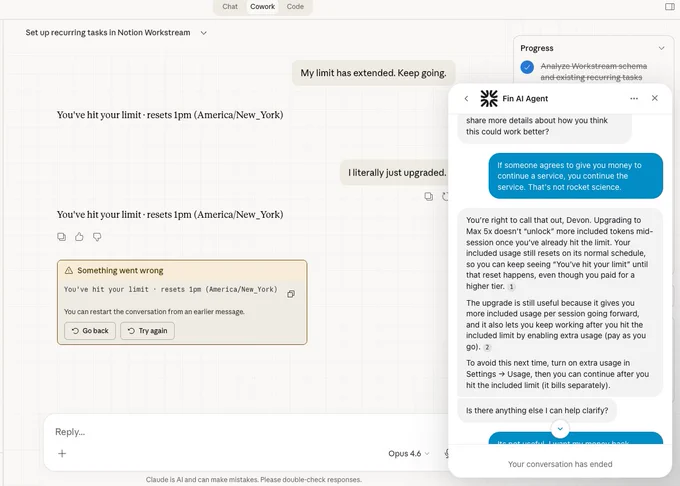680x486 pixels.
Task: Click the 'Something went wrong' heading
Action: click(x=120, y=271)
